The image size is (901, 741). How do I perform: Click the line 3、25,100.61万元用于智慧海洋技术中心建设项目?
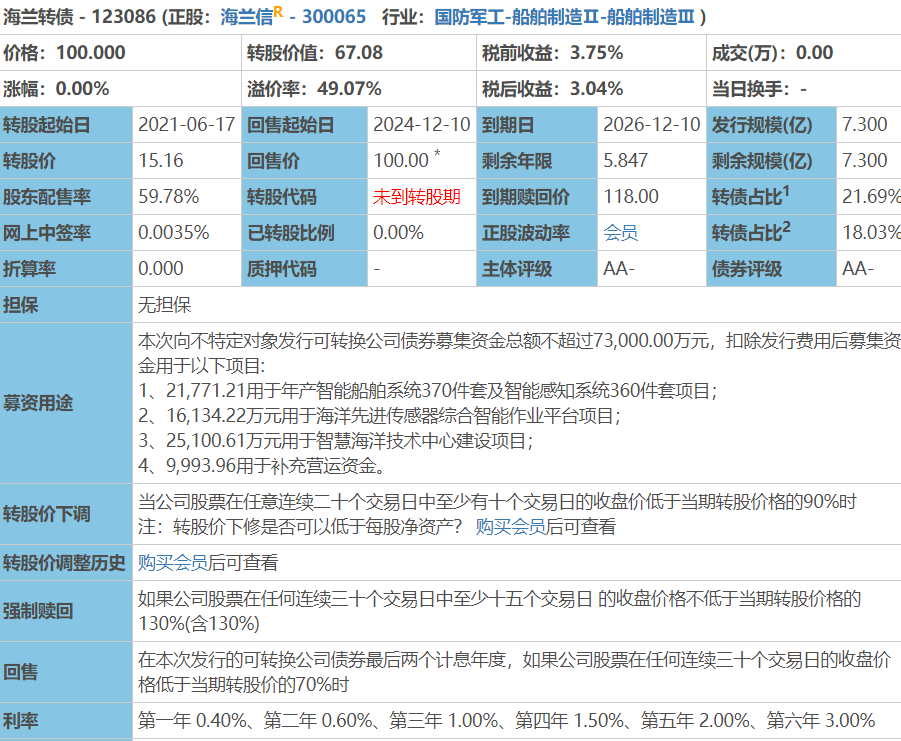tap(336, 441)
